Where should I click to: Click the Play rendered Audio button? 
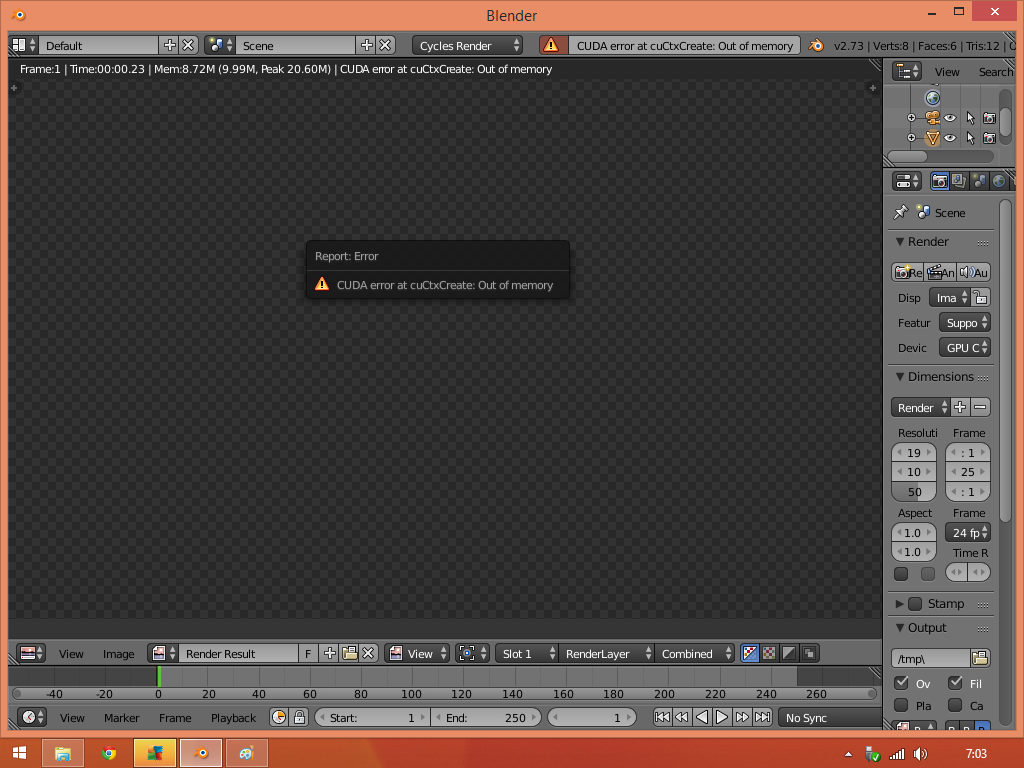(x=974, y=272)
